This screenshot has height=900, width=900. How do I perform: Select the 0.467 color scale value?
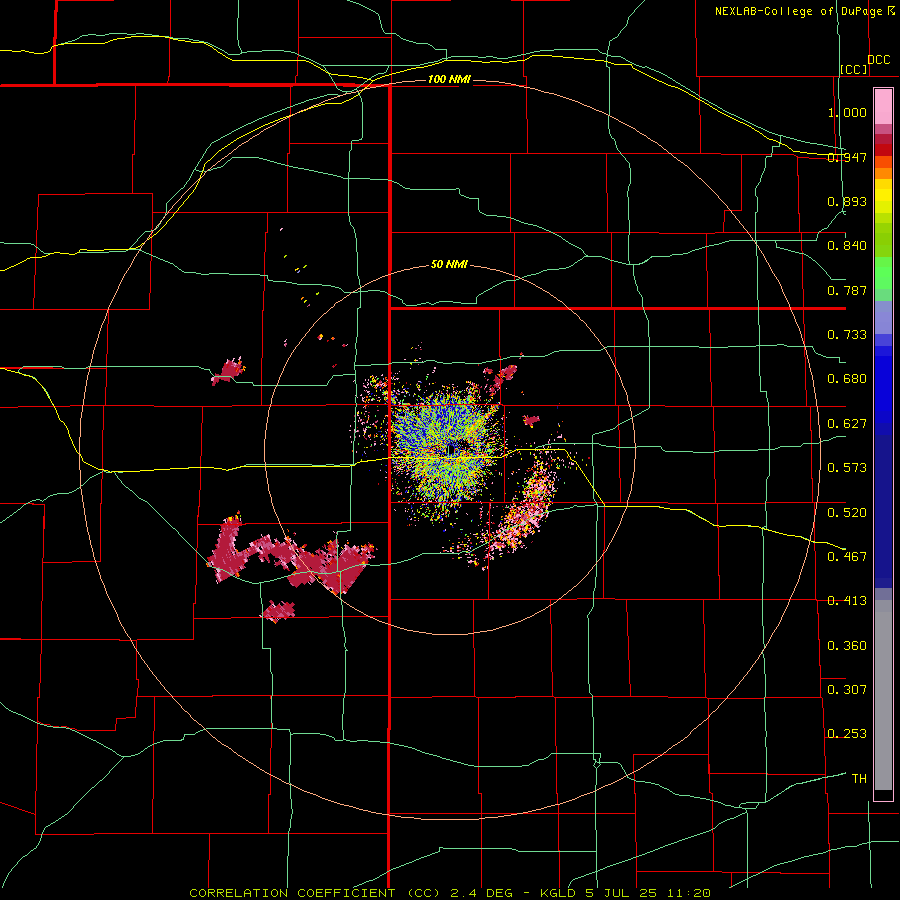pyautogui.click(x=847, y=557)
